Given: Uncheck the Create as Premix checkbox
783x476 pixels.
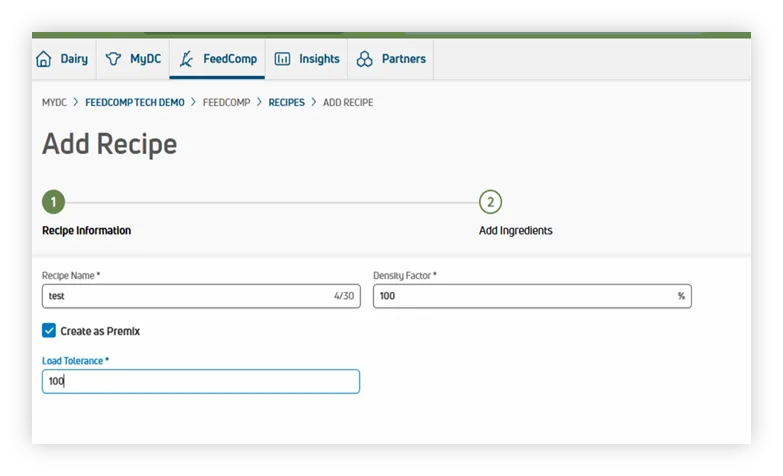Looking at the screenshot, I should (x=49, y=331).
